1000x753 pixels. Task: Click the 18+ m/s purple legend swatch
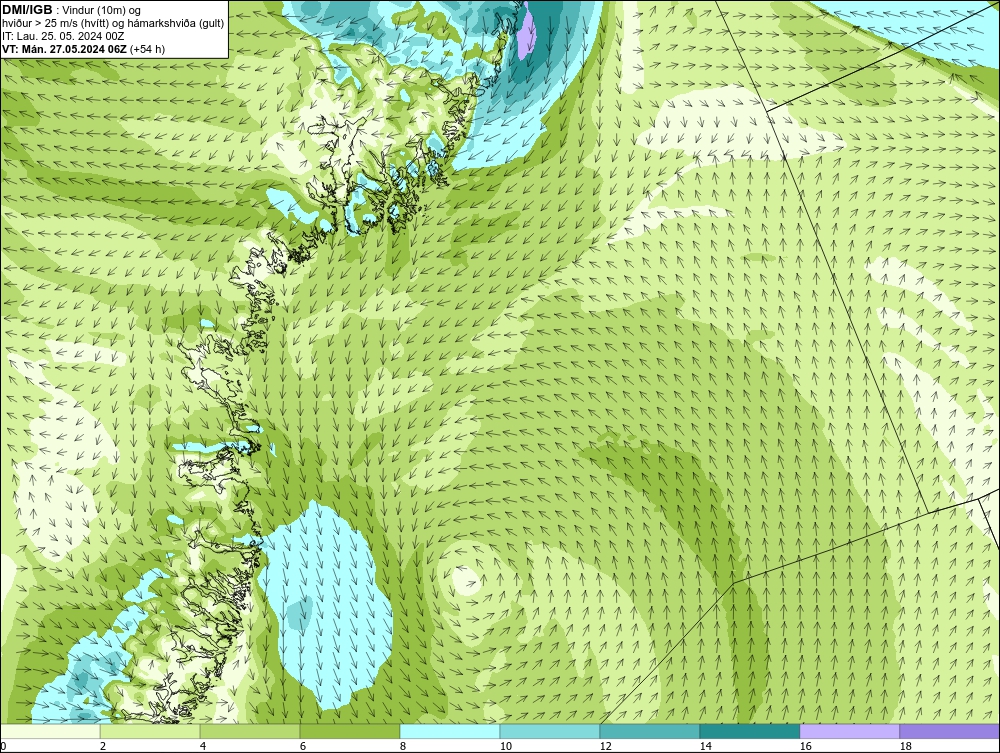[x=950, y=731]
